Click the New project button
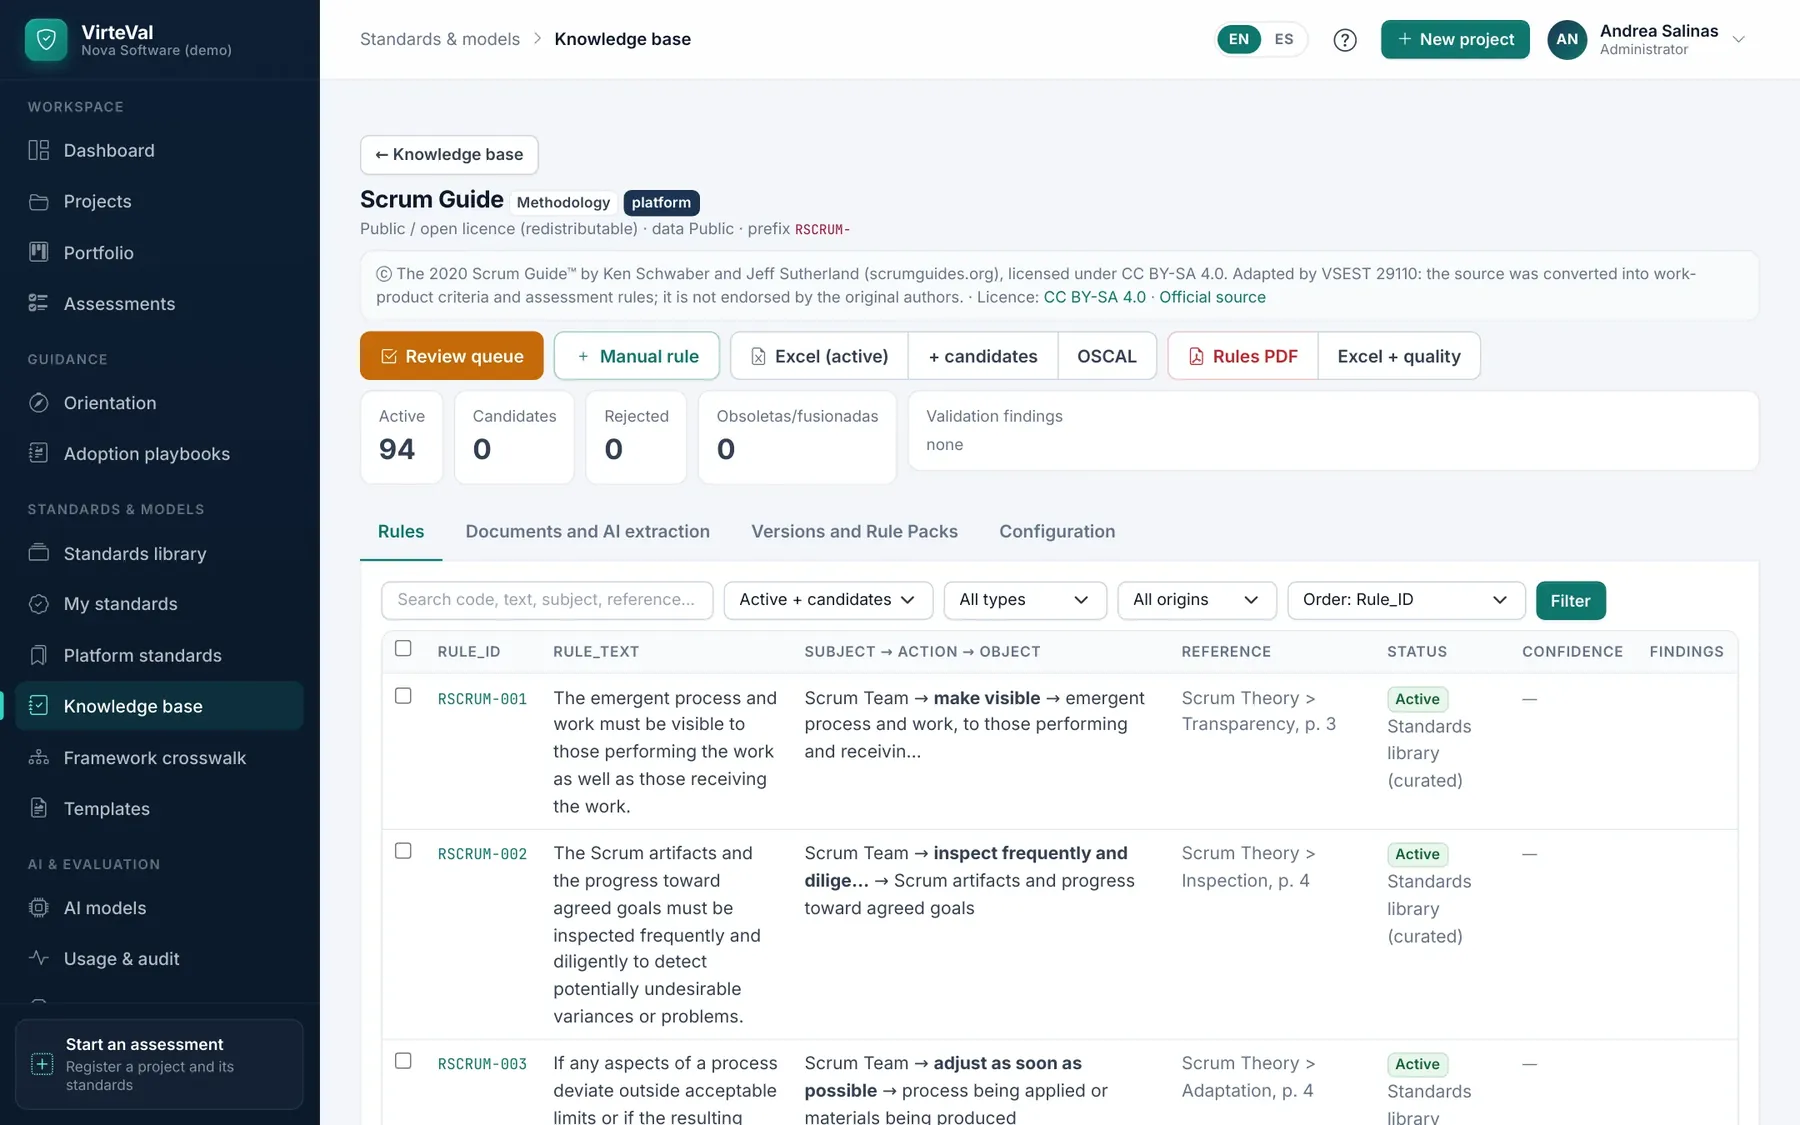Screen dimensions: 1800x1125 point(1455,40)
